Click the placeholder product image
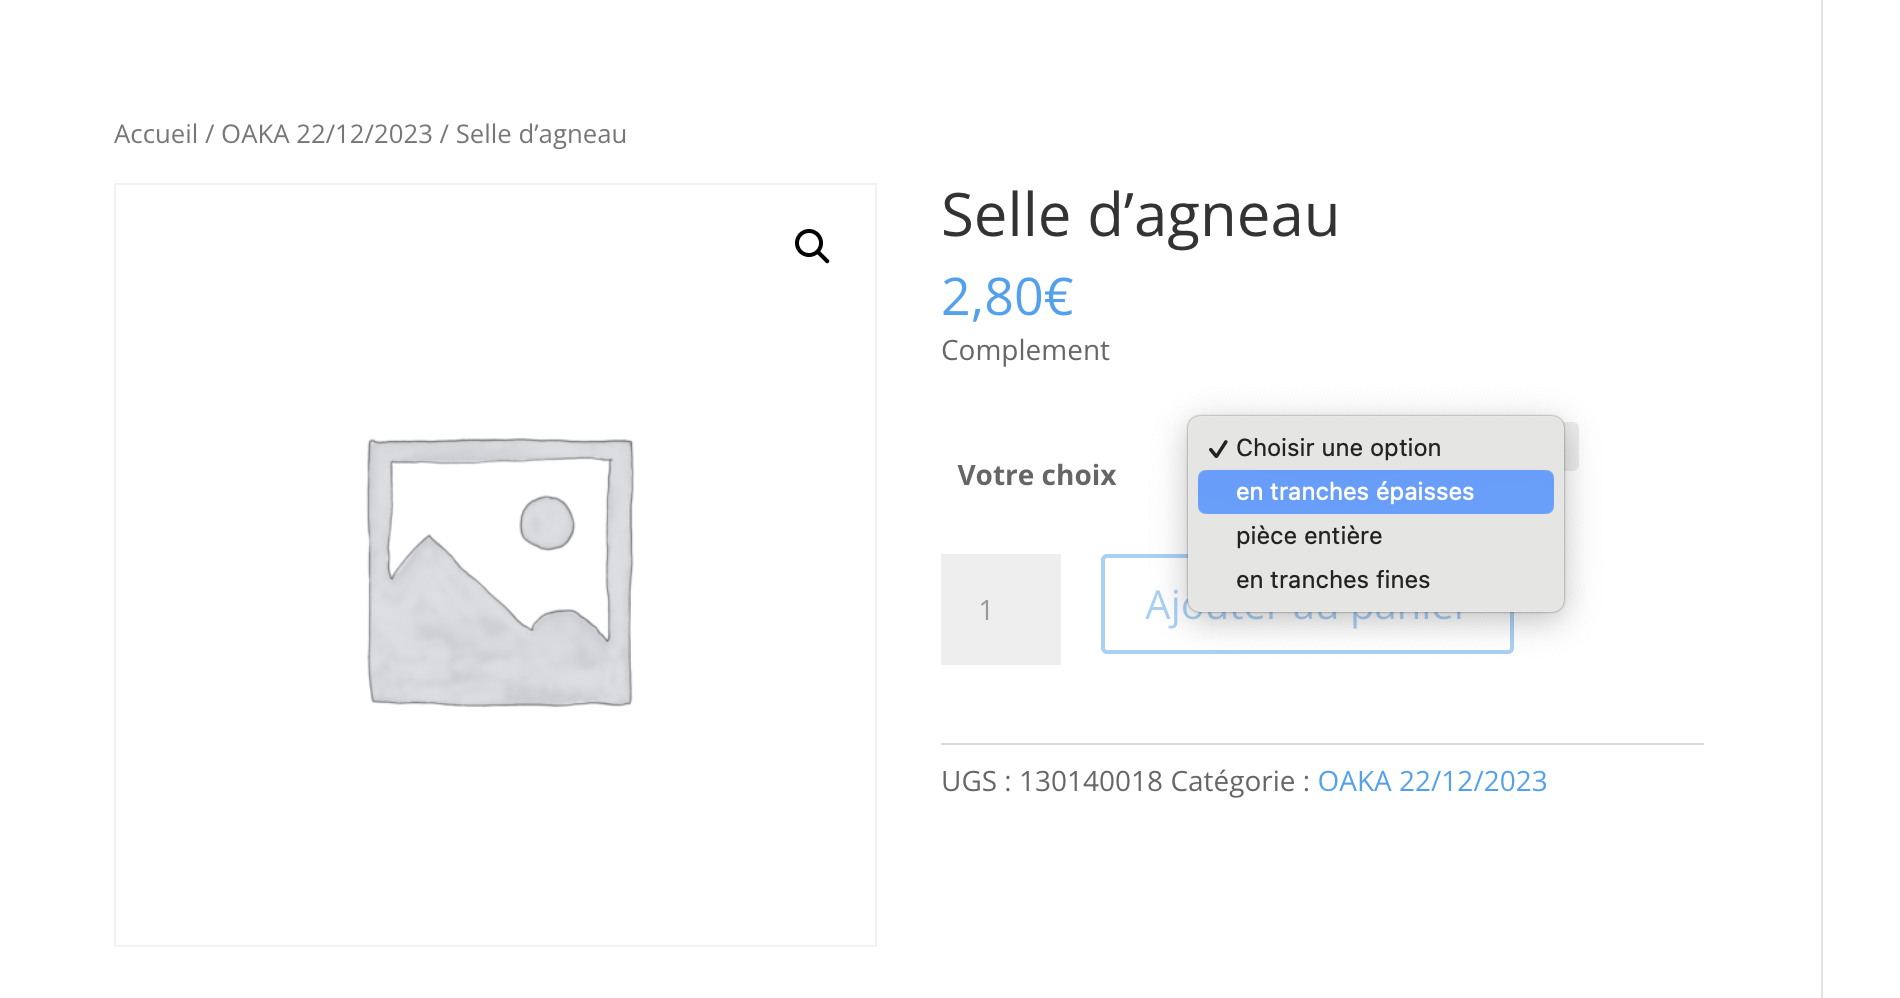The image size is (1900, 998). click(500, 572)
